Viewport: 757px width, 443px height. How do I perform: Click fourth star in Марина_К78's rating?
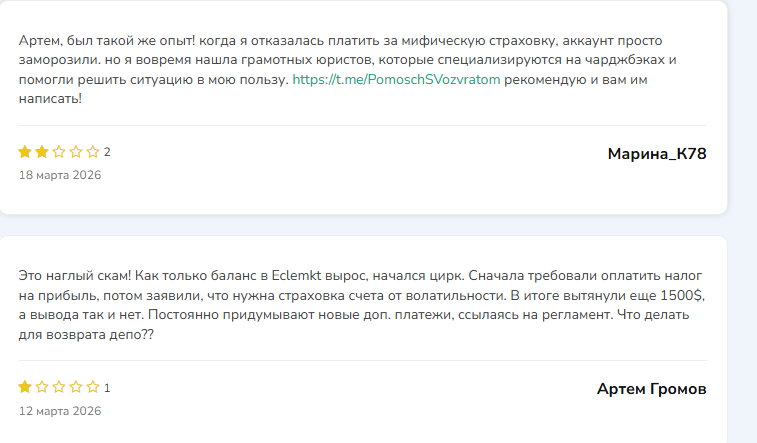[76, 152]
